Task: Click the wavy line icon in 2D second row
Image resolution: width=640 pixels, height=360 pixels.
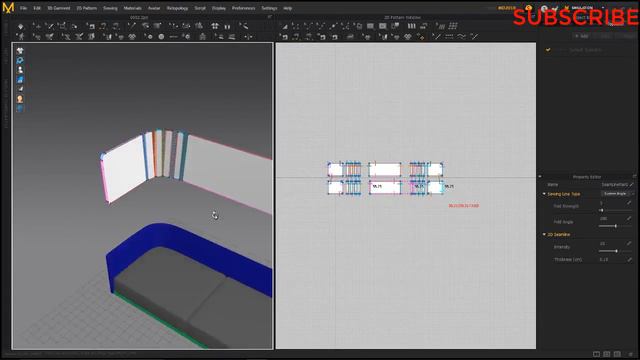Action: [462, 37]
